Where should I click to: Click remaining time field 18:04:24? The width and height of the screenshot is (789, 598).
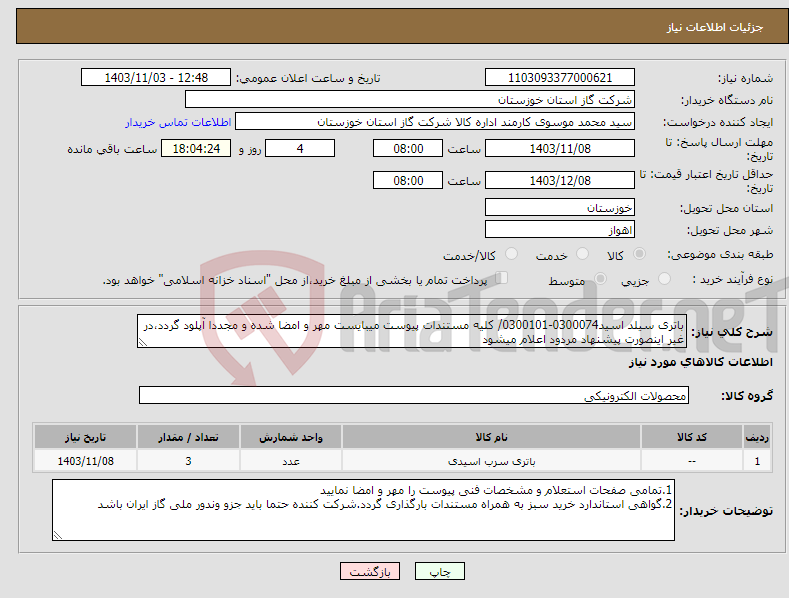196,148
